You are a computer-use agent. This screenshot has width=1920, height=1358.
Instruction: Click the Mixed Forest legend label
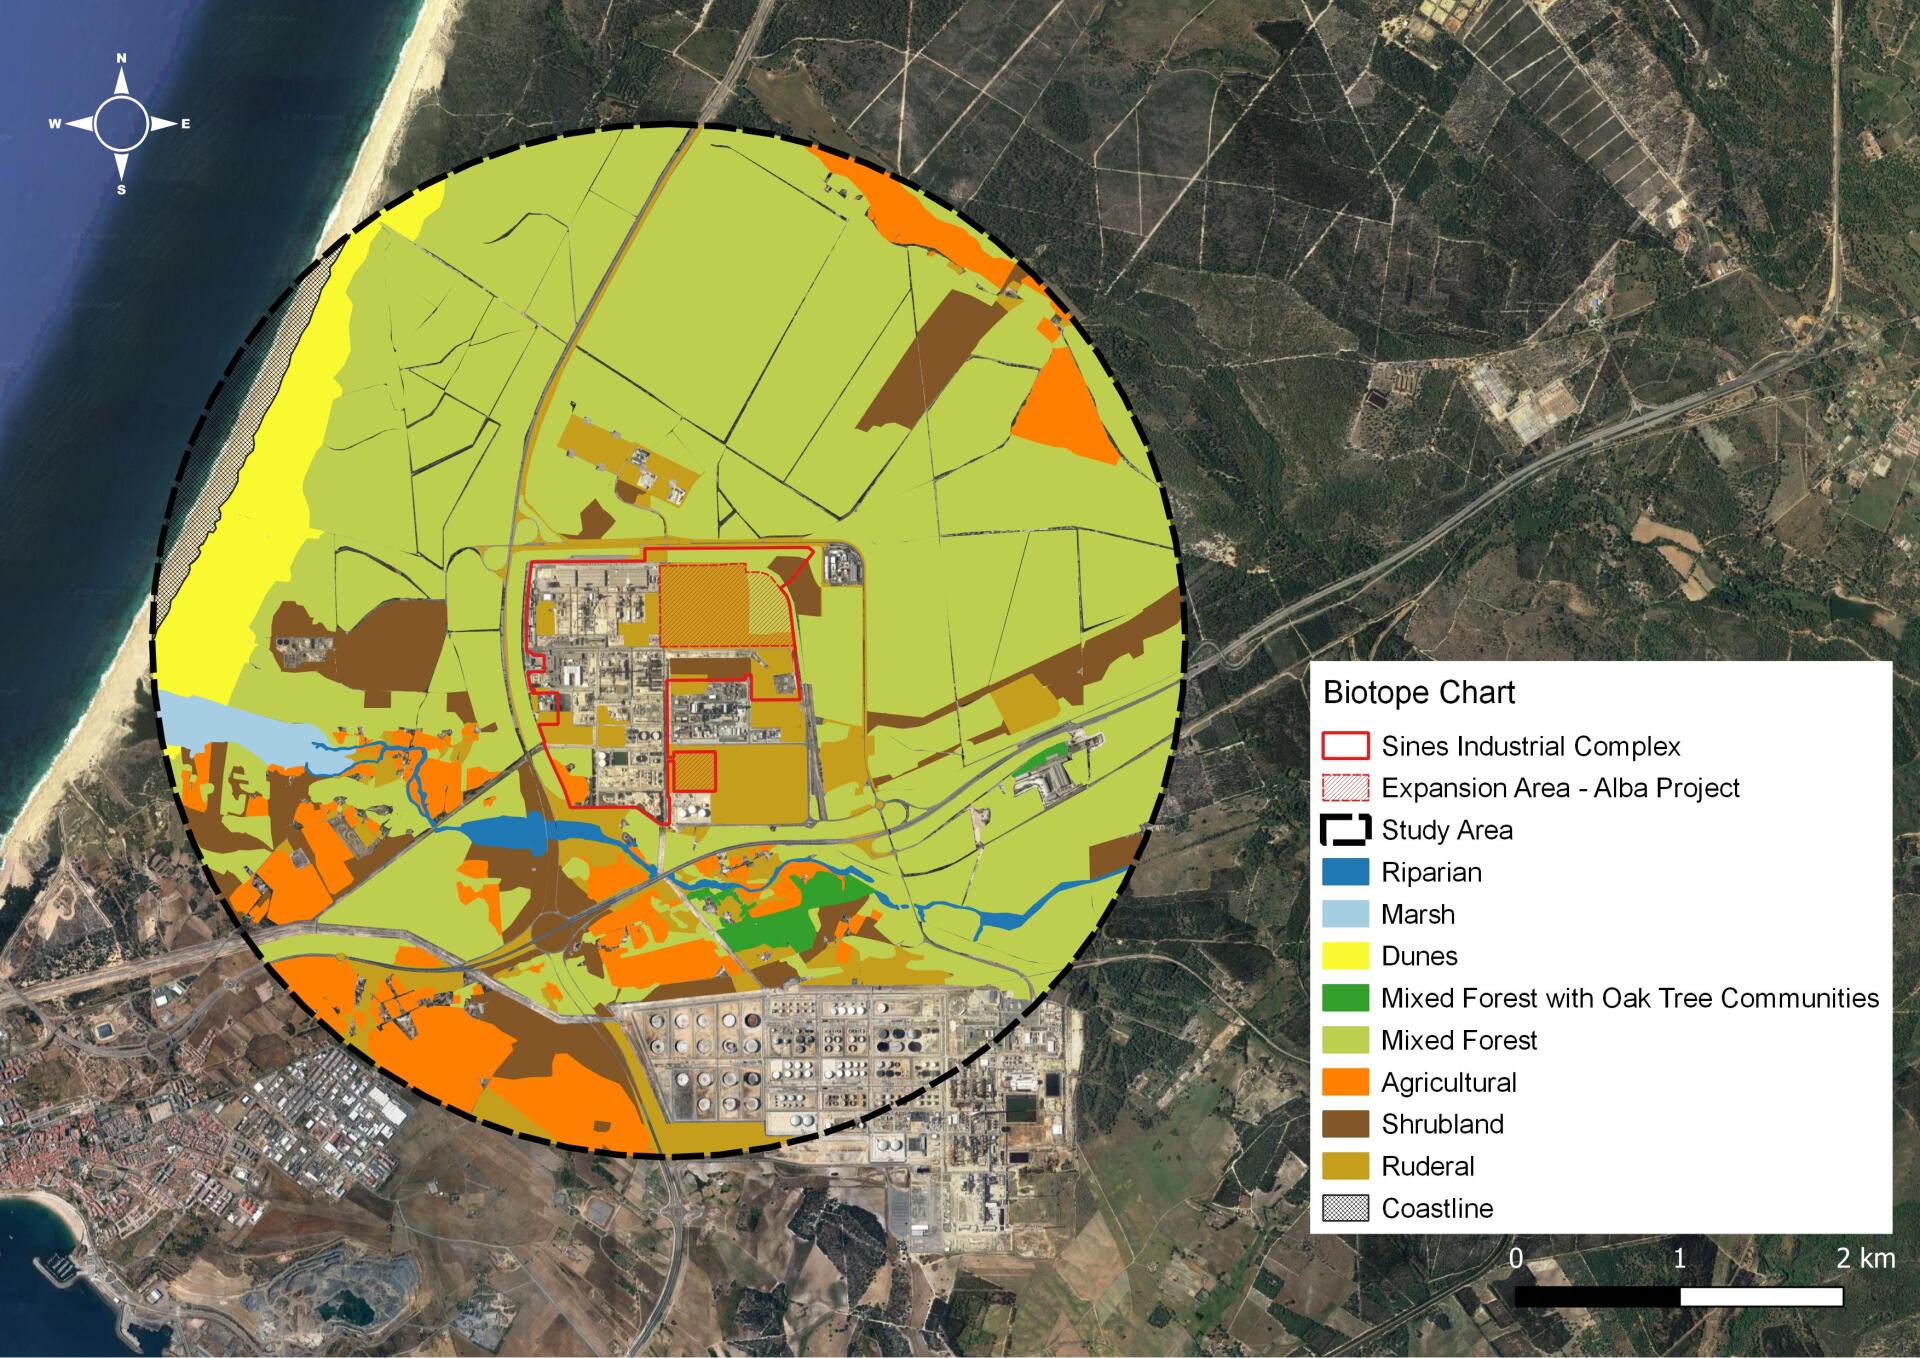point(1458,1040)
